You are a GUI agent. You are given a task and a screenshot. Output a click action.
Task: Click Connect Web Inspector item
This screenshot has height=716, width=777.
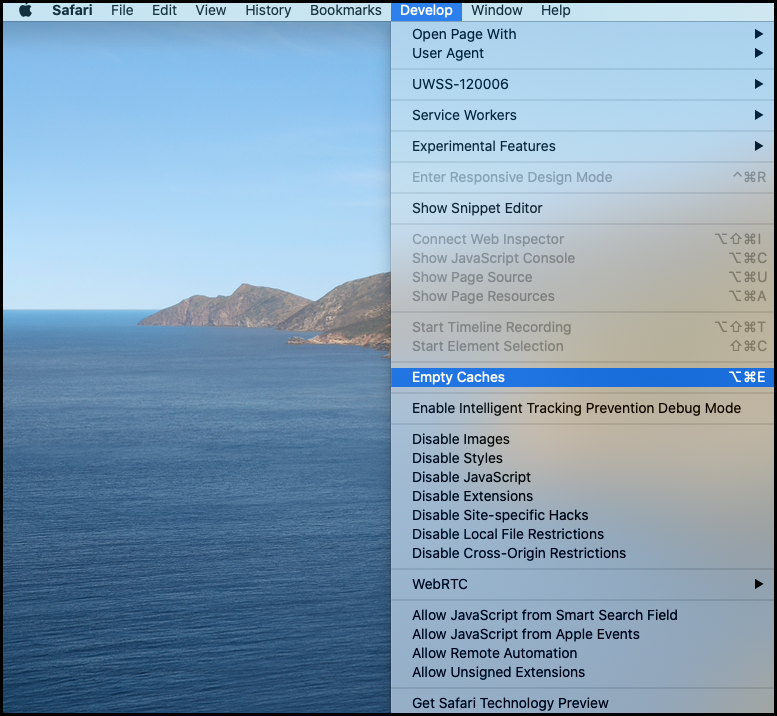(584, 239)
